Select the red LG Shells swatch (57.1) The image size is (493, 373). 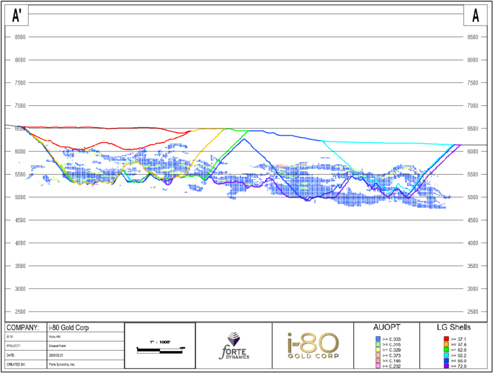(x=446, y=339)
